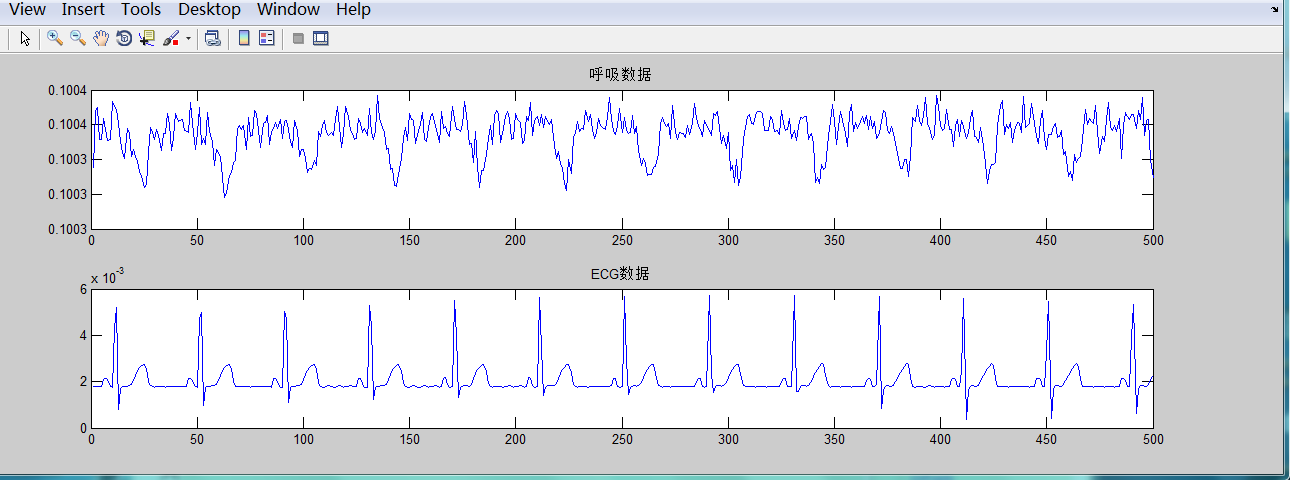Open the Window menu

(288, 10)
